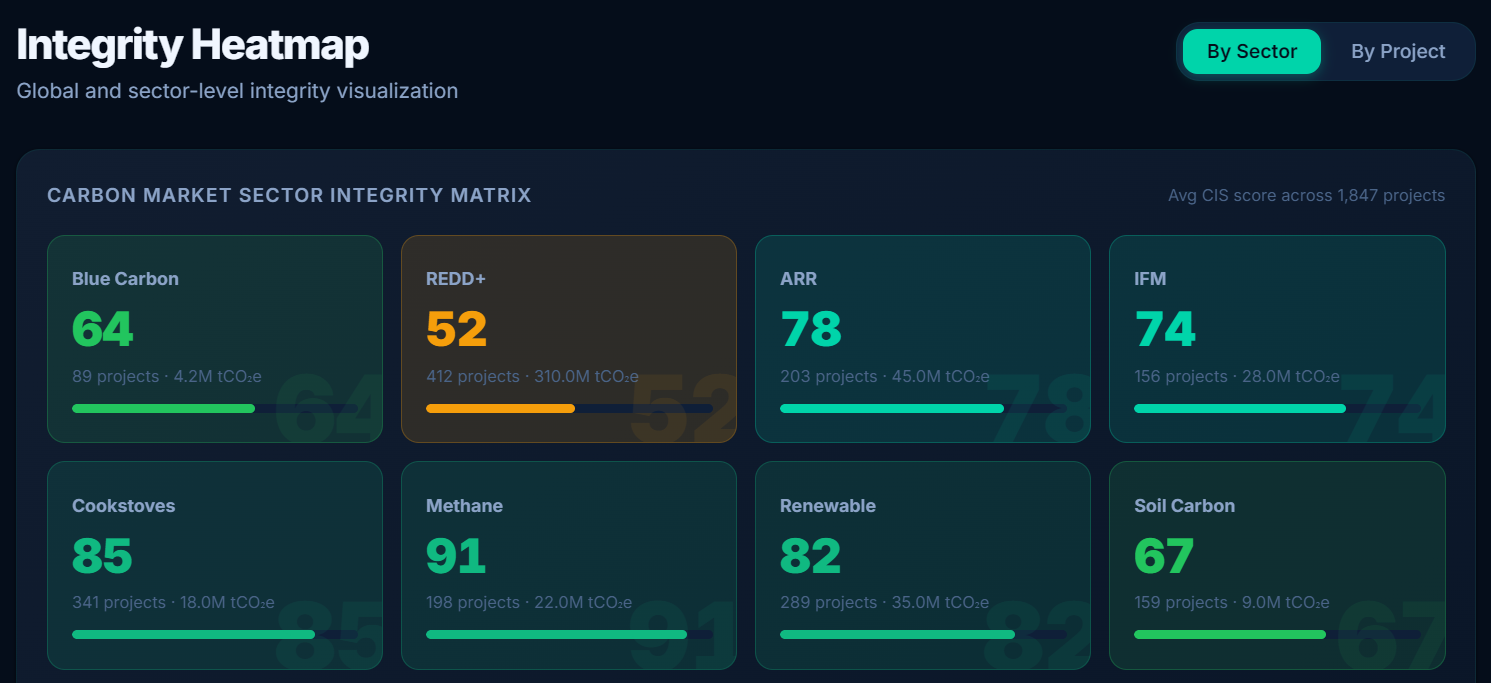Click '289 projects · 35.0M tCO₂e' text
Image resolution: width=1491 pixels, height=683 pixels.
click(x=884, y=603)
